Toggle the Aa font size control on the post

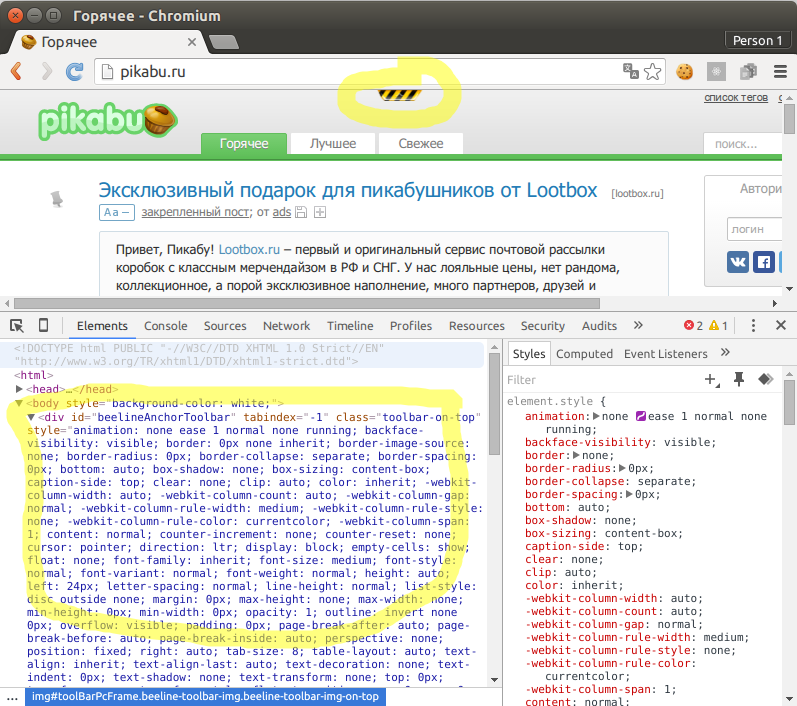point(116,212)
